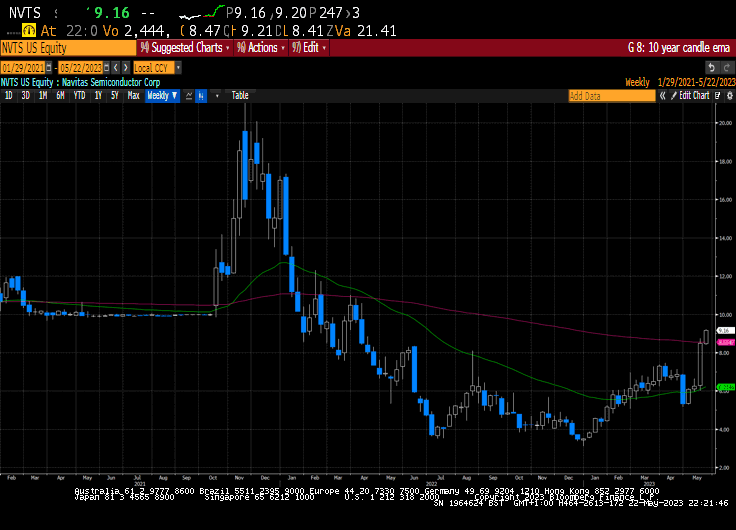This screenshot has height=530, width=736.
Task: Click the 9.16 last price axis label
Action: click(725, 330)
